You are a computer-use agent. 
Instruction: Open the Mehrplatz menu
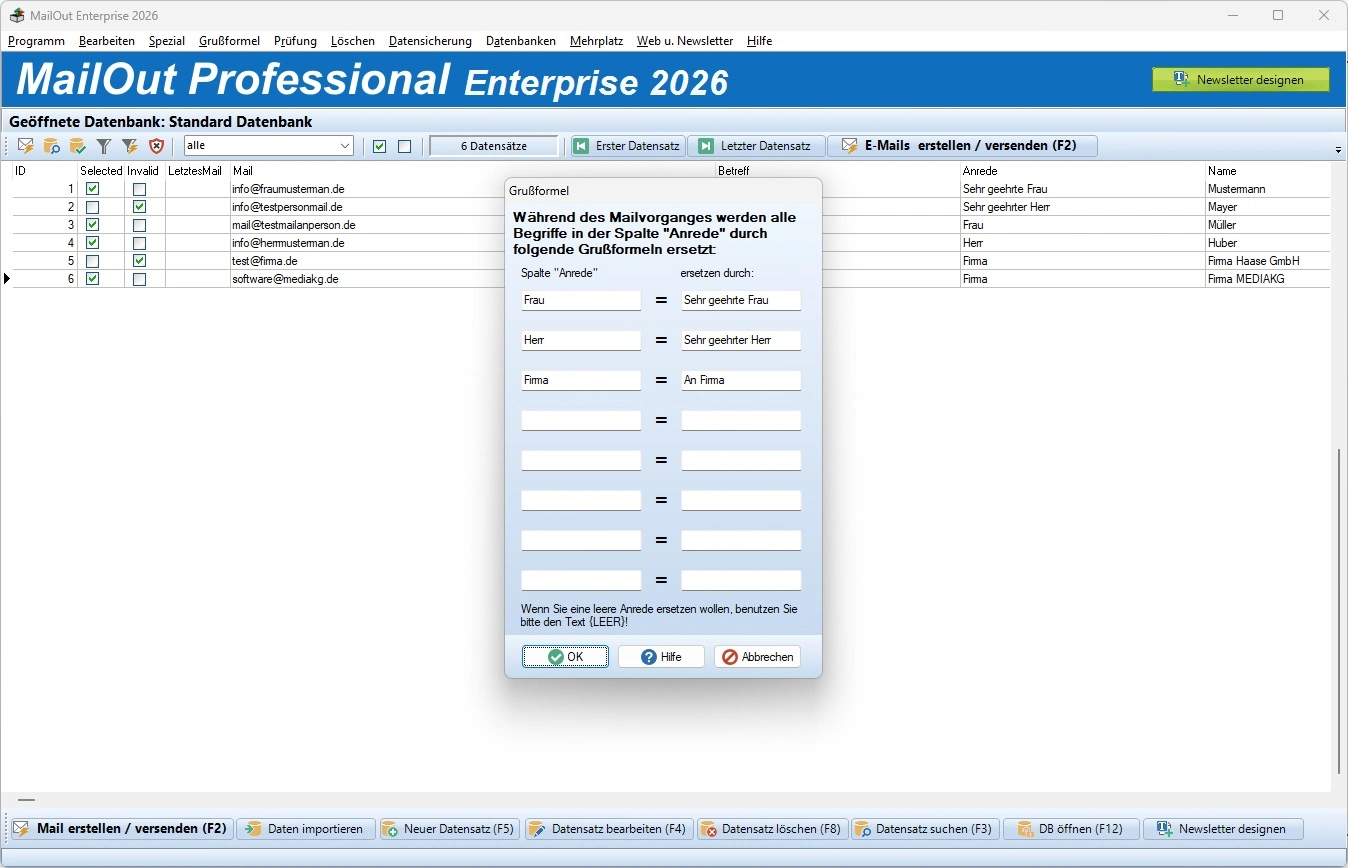click(597, 41)
